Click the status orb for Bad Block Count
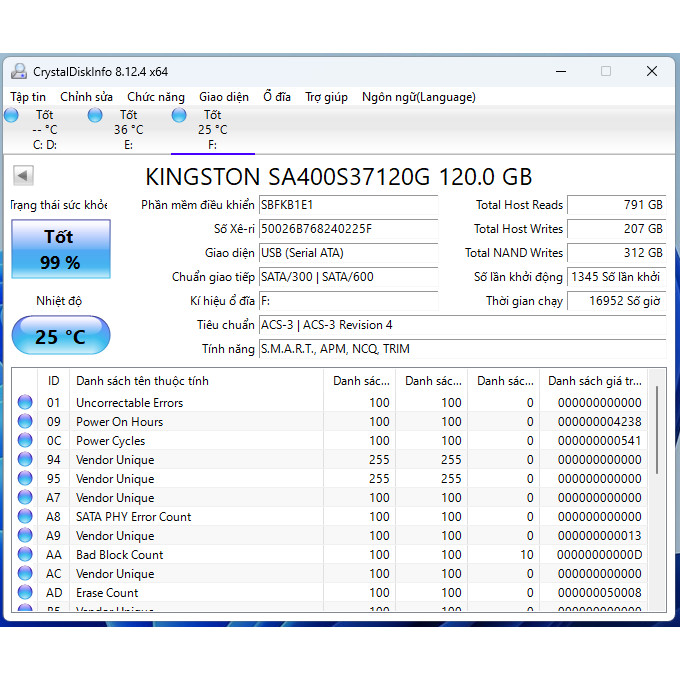The width and height of the screenshot is (680, 680). (25, 554)
